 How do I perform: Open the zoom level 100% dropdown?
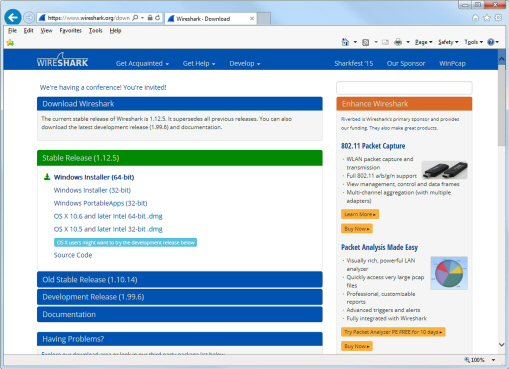[x=480, y=360]
